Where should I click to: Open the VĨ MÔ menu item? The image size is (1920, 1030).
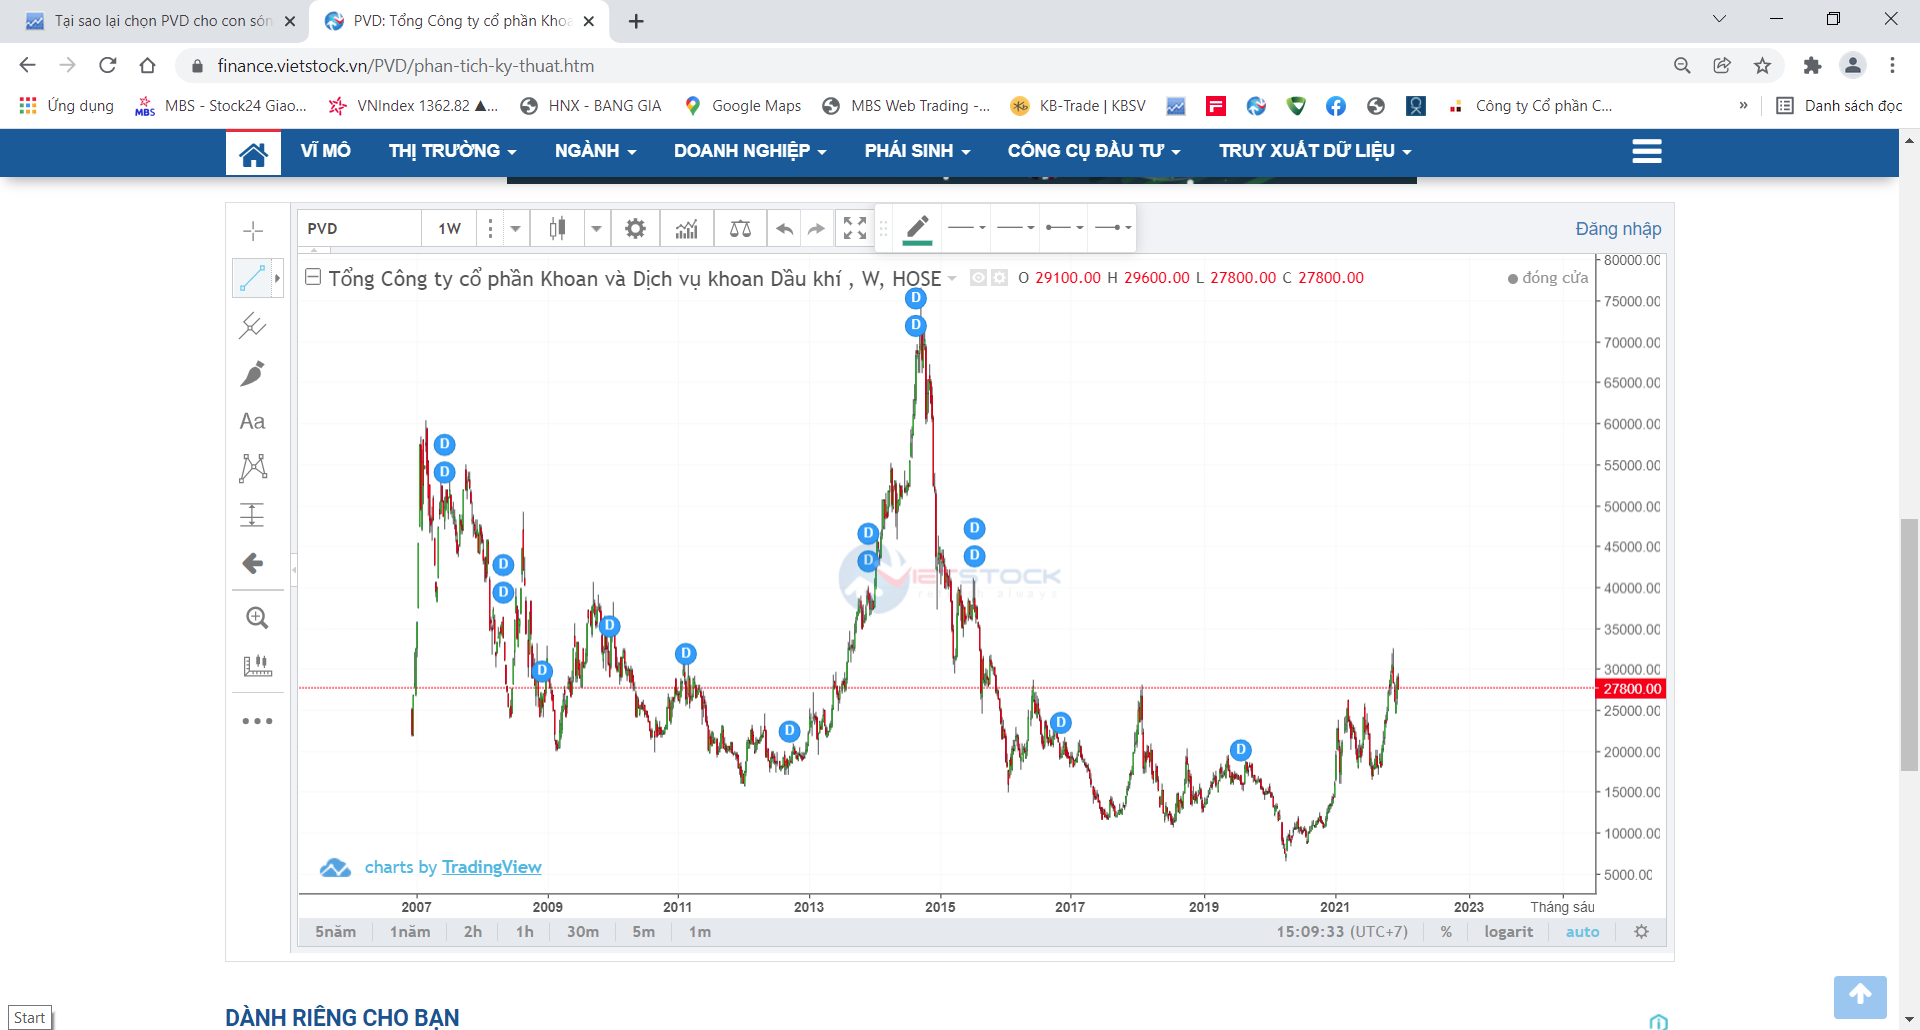(x=326, y=151)
